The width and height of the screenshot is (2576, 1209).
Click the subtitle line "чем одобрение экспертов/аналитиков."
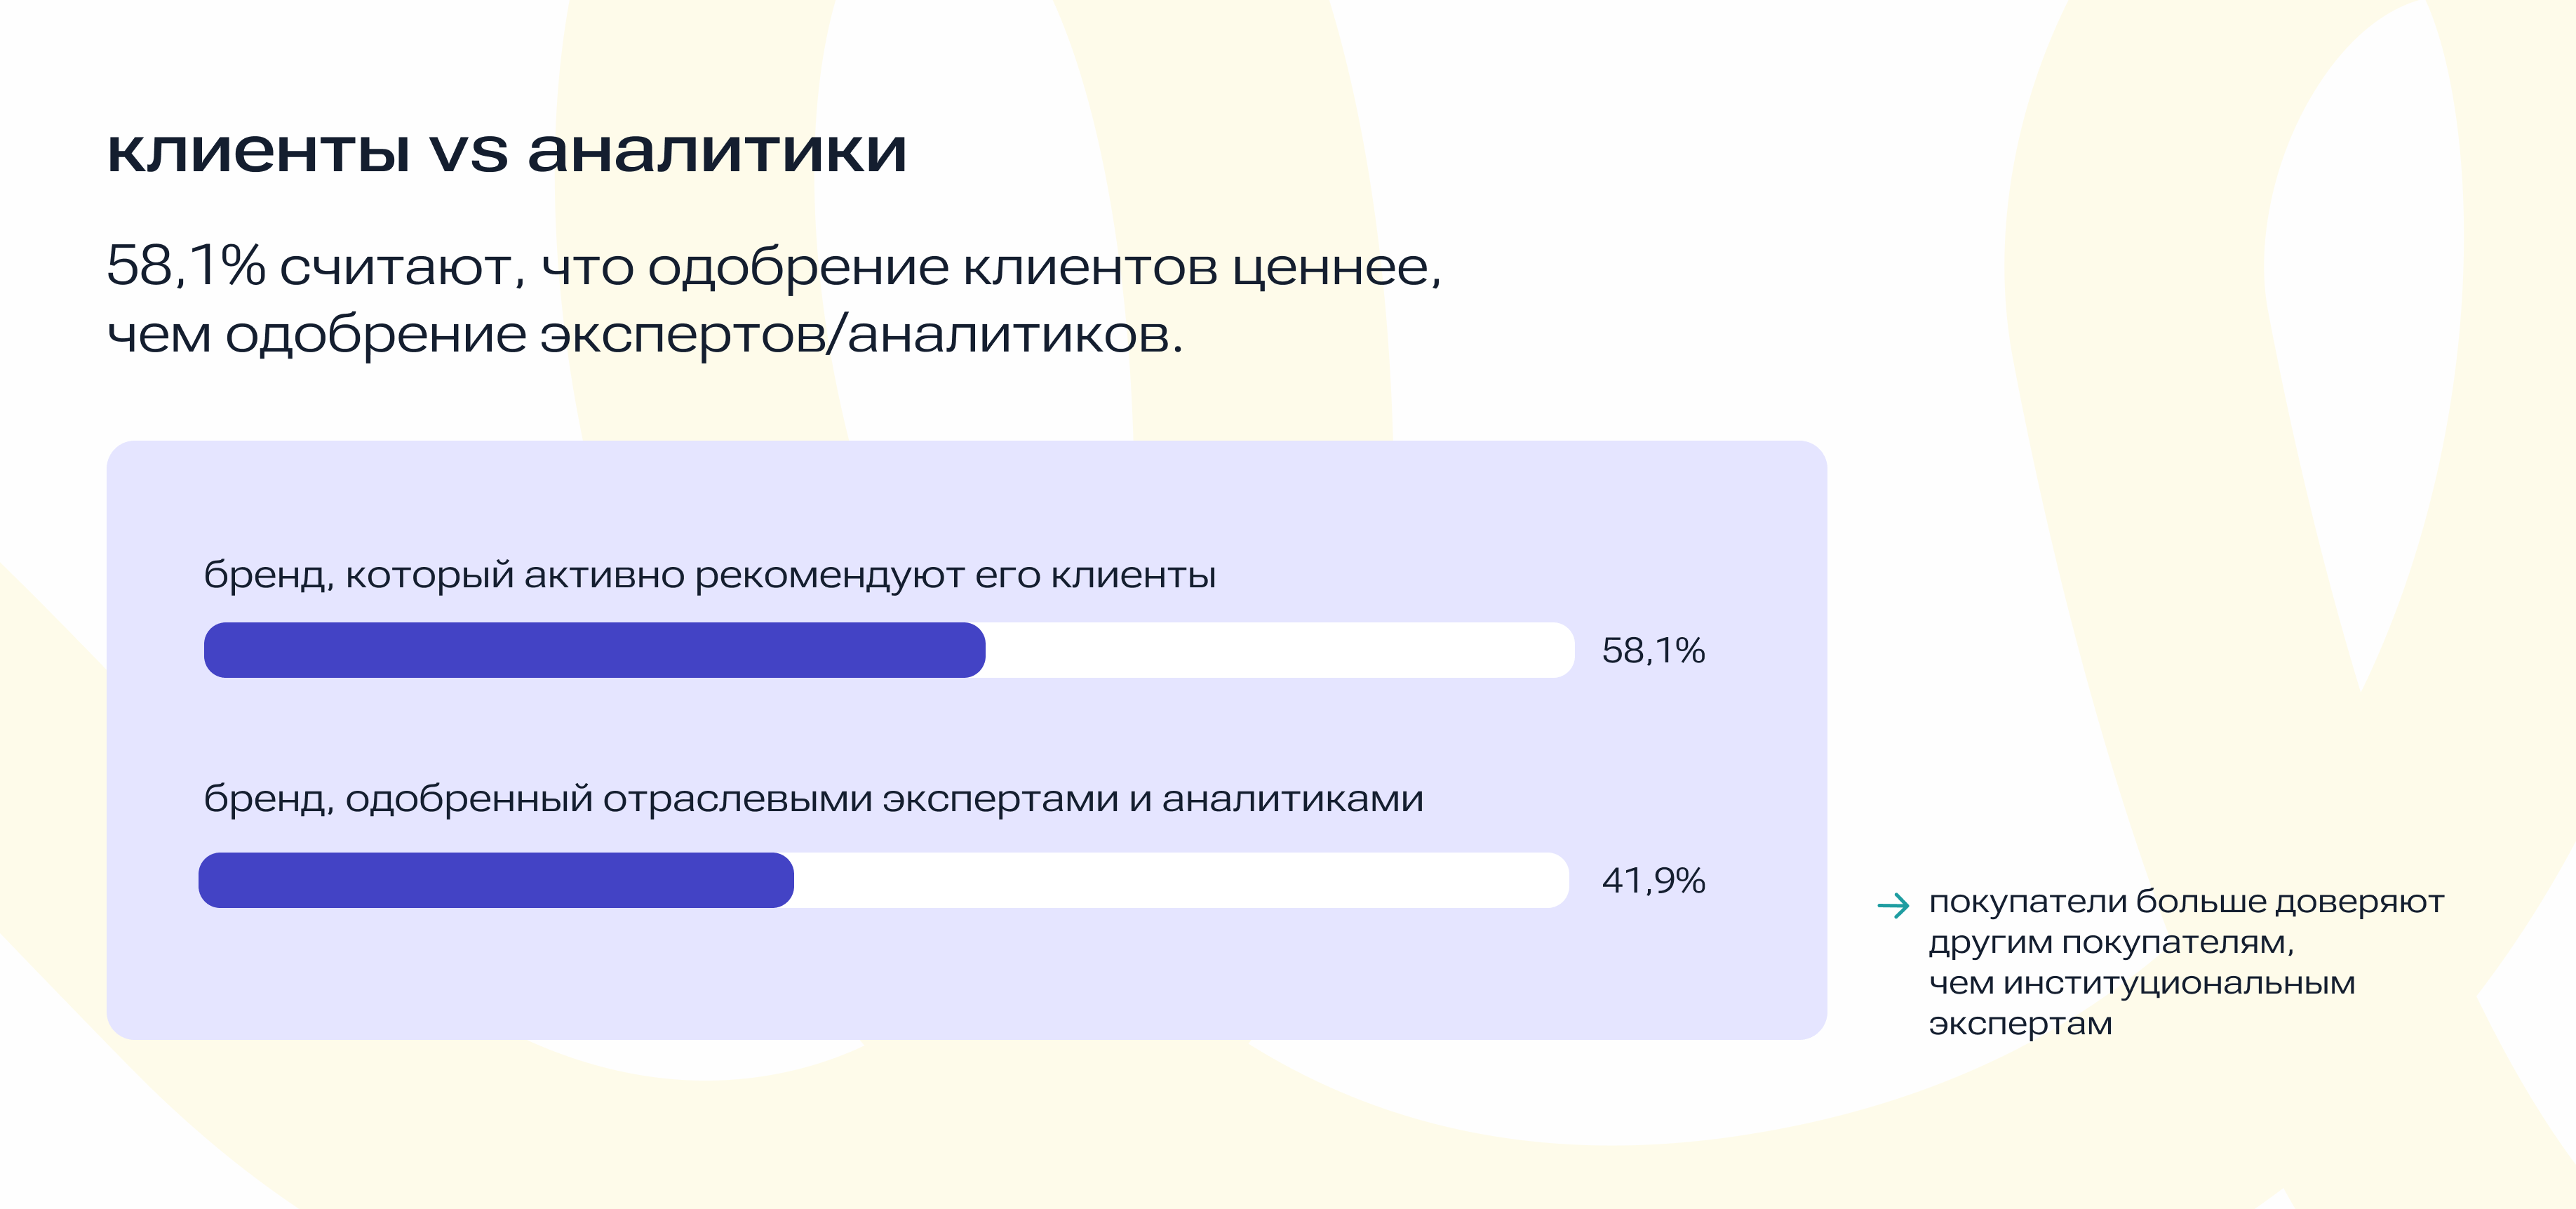645,334
